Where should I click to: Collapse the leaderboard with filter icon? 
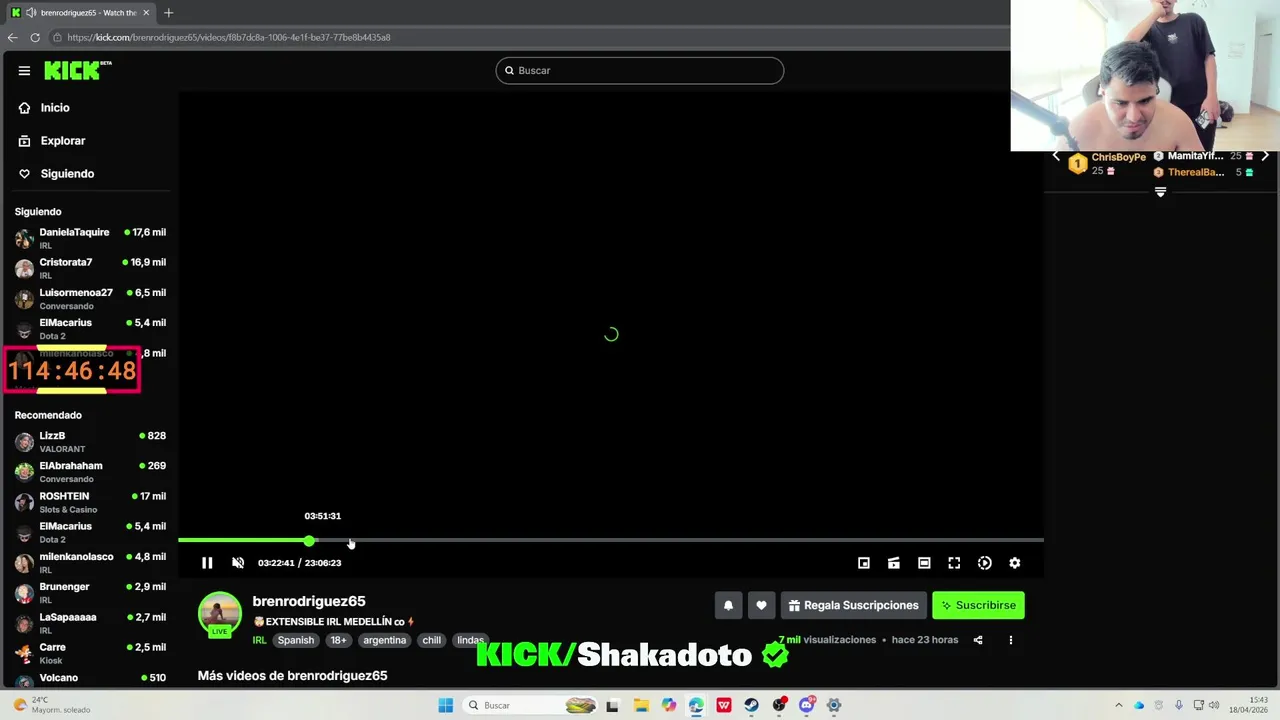coord(1160,192)
